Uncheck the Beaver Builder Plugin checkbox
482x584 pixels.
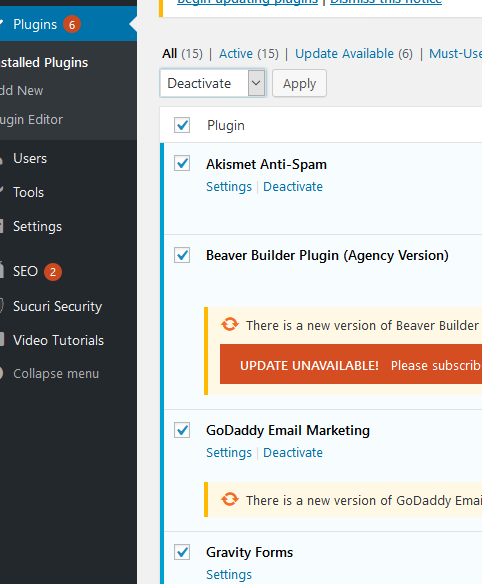(182, 255)
